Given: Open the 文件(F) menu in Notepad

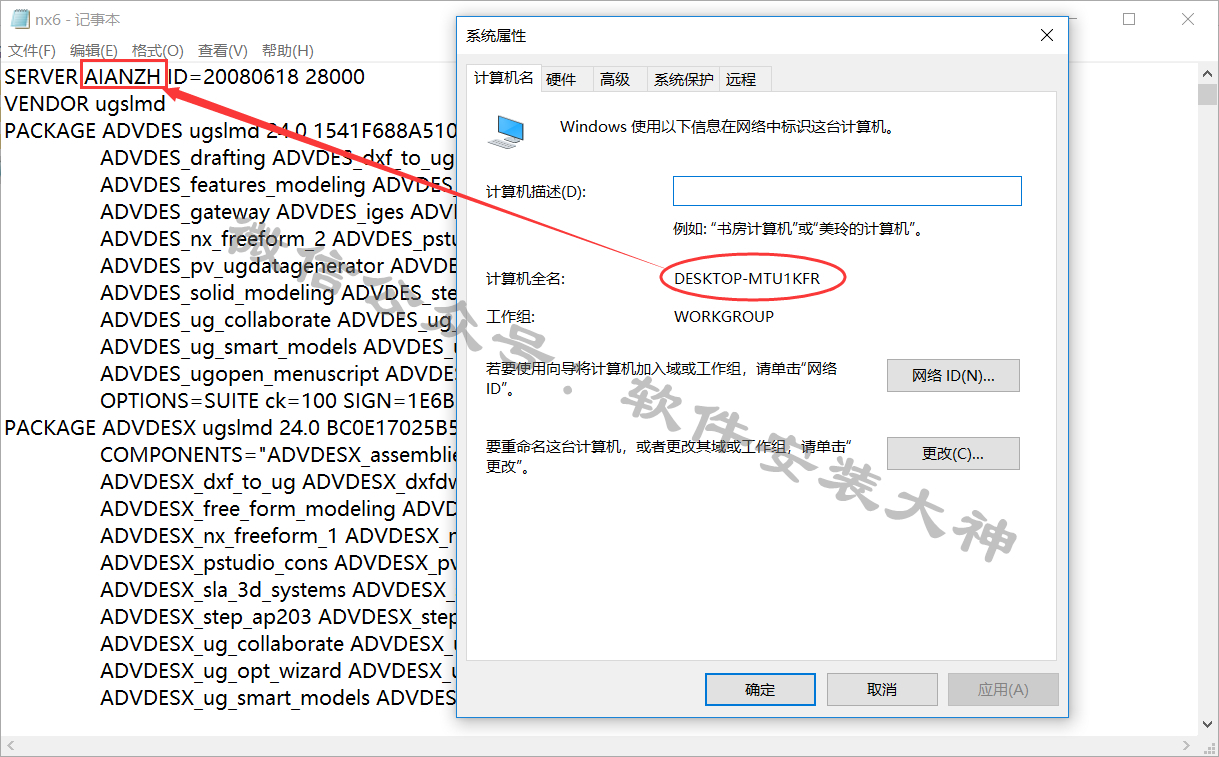Looking at the screenshot, I should pos(32,50).
